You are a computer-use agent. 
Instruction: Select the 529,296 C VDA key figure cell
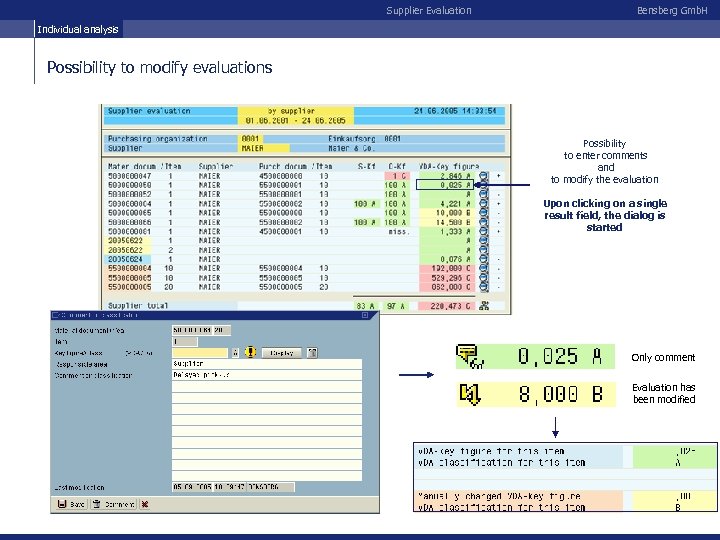446,278
